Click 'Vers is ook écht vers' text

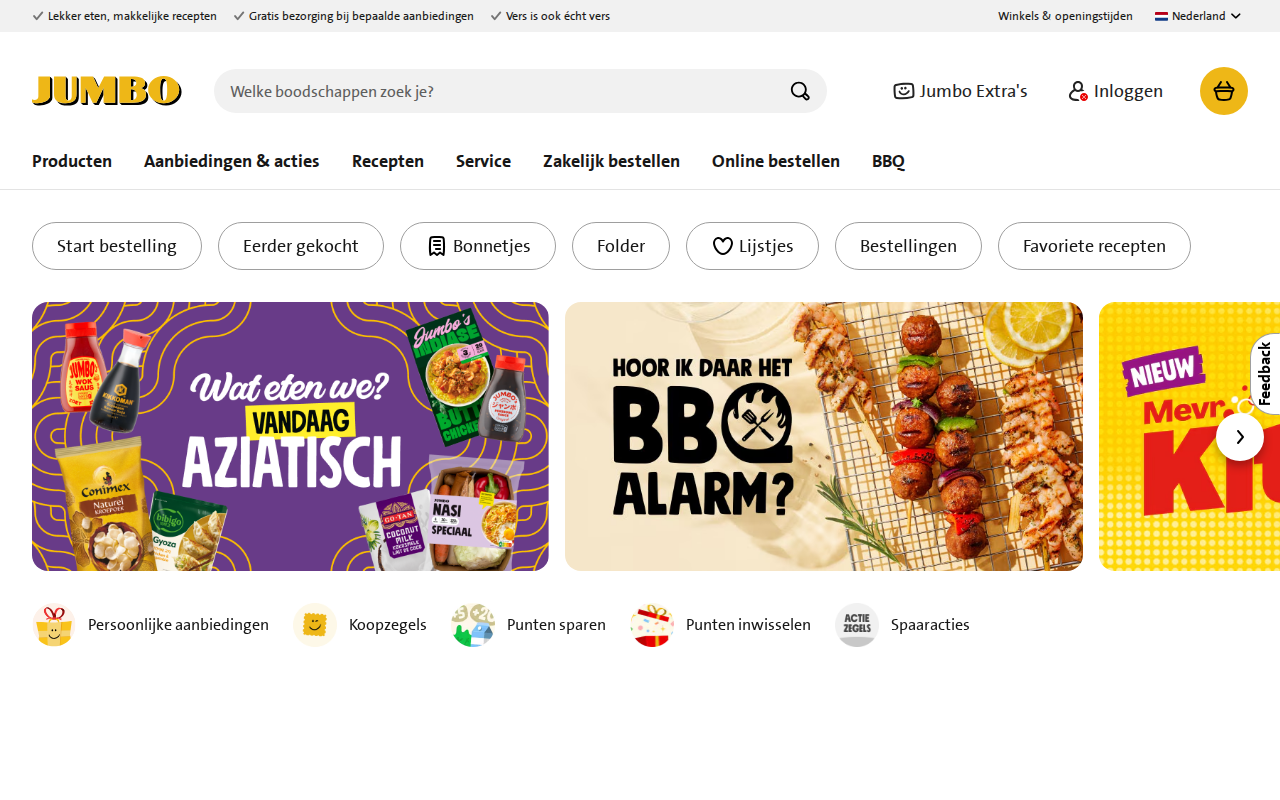pyautogui.click(x=558, y=16)
